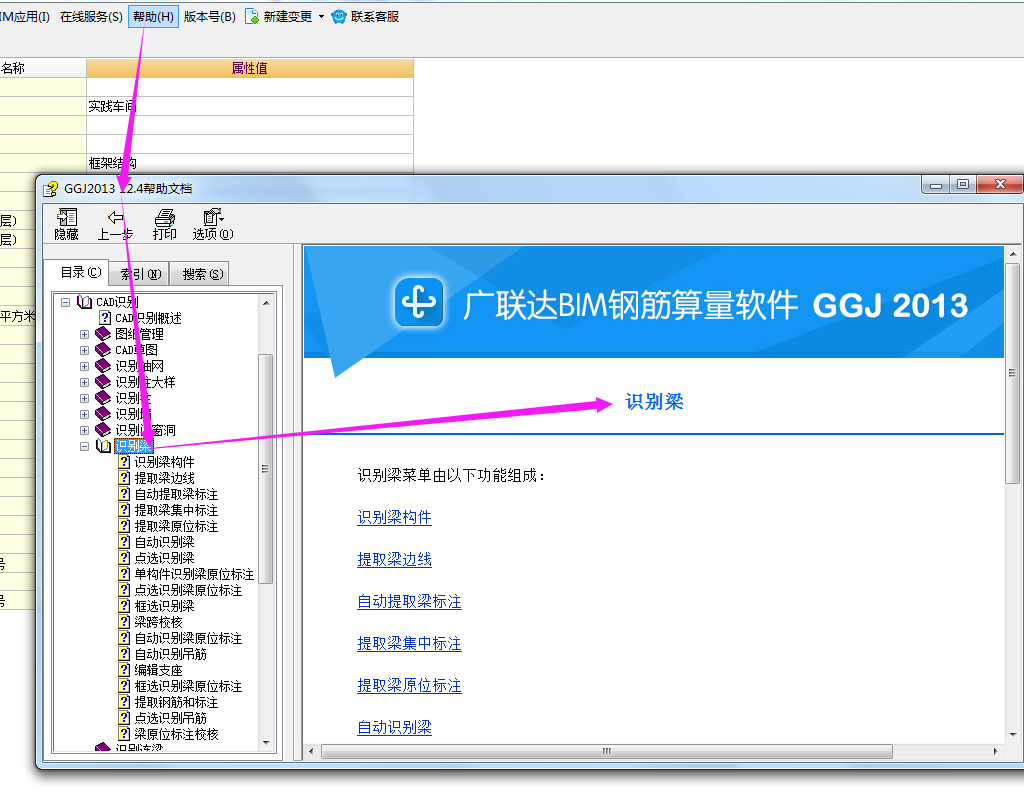Open the 提取梁边线 hyperlink in content
The width and height of the screenshot is (1024, 805).
click(394, 560)
